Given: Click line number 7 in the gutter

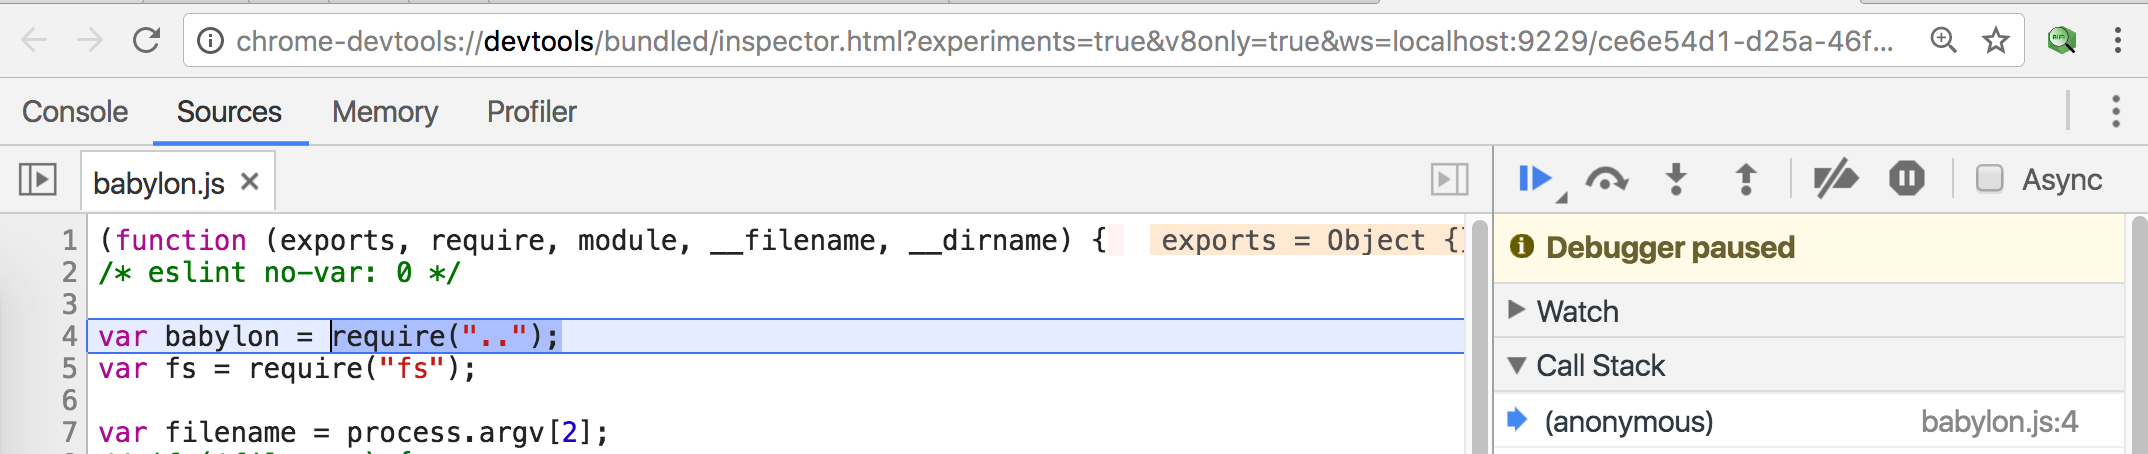Looking at the screenshot, I should click(x=69, y=432).
